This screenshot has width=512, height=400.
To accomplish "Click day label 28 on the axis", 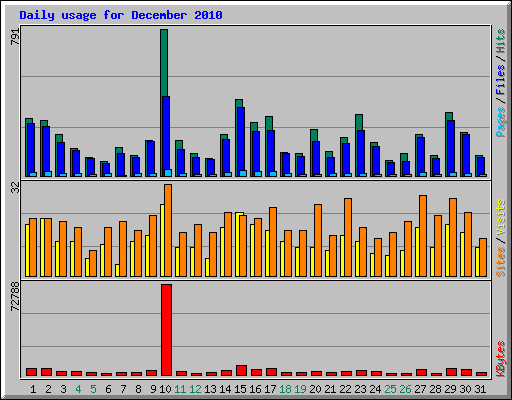I will click(435, 389).
